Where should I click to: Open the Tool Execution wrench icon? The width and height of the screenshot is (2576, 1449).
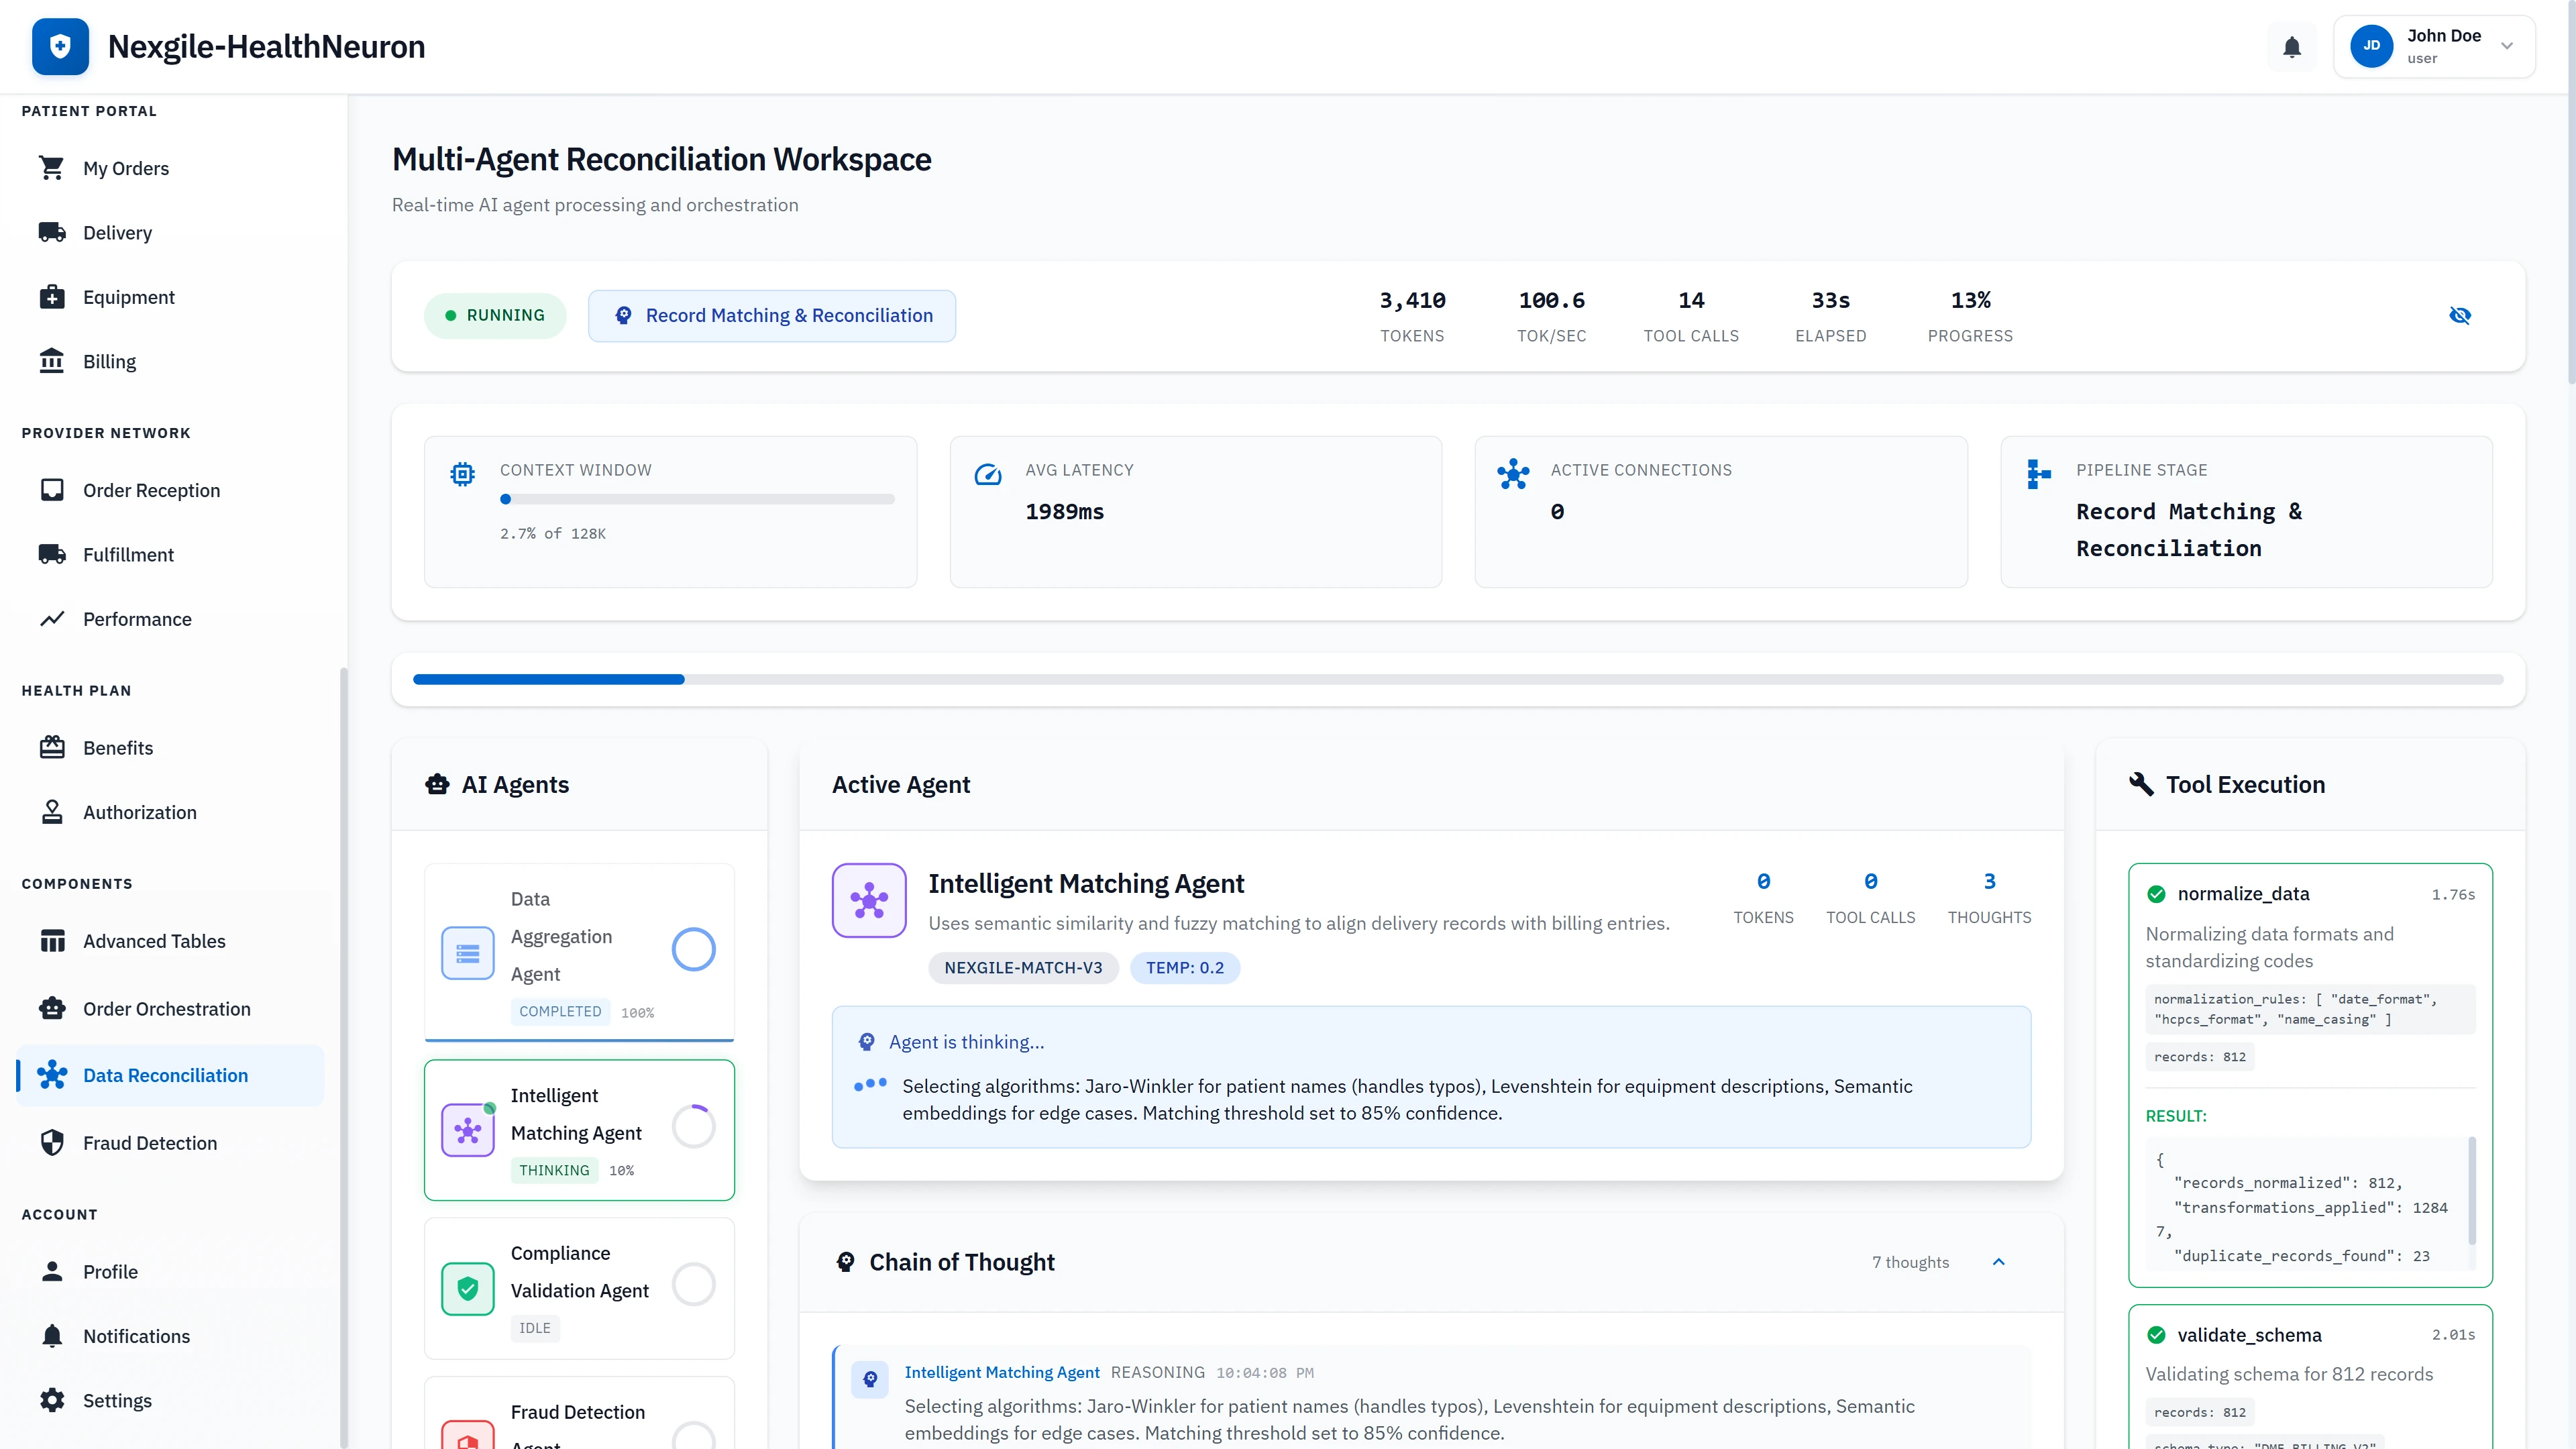(x=2142, y=784)
